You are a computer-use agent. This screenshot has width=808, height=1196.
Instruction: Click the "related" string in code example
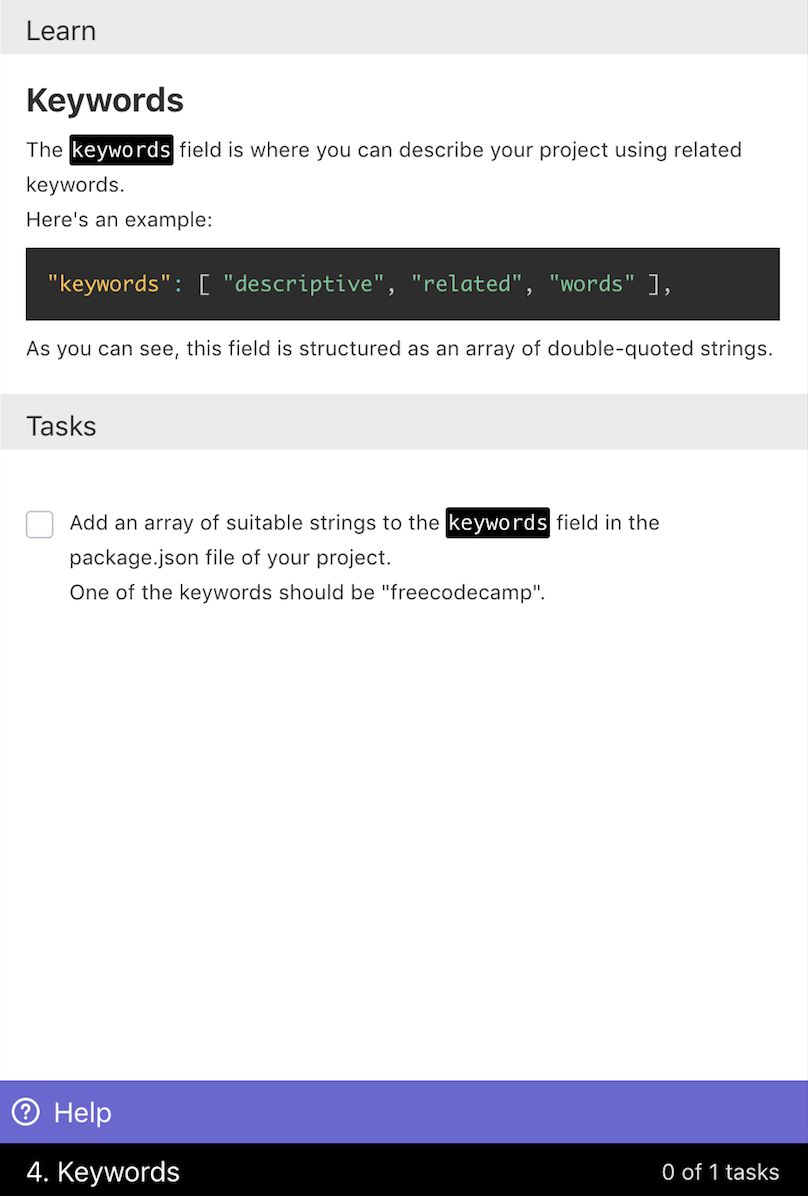[x=467, y=284]
